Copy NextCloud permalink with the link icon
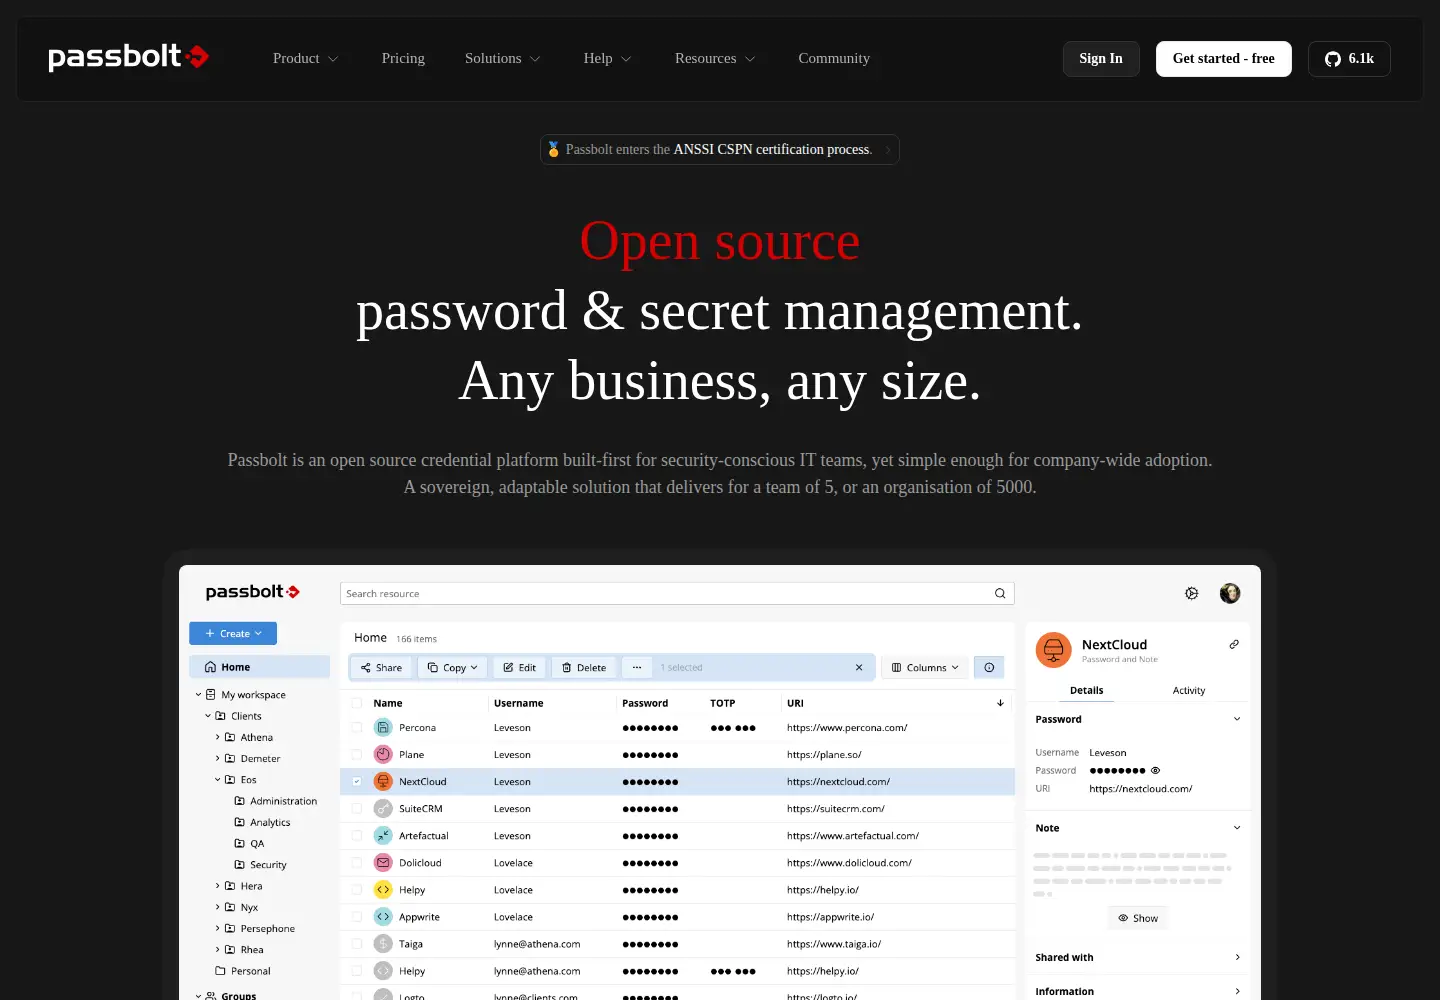This screenshot has width=1440, height=1000. (1234, 644)
